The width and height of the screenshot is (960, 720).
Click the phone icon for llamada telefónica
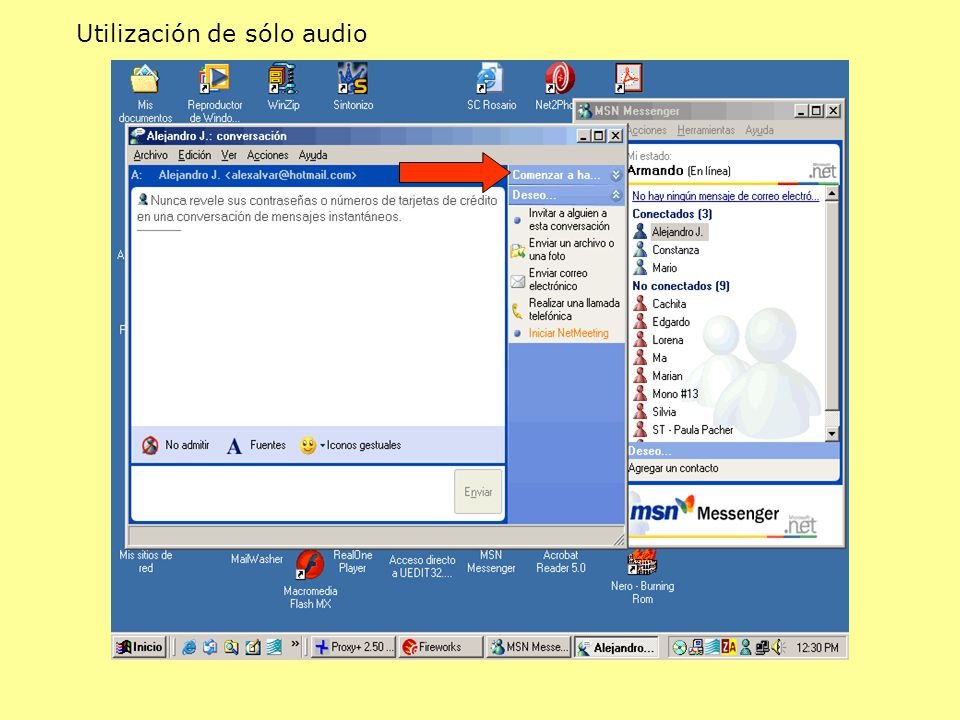point(517,310)
